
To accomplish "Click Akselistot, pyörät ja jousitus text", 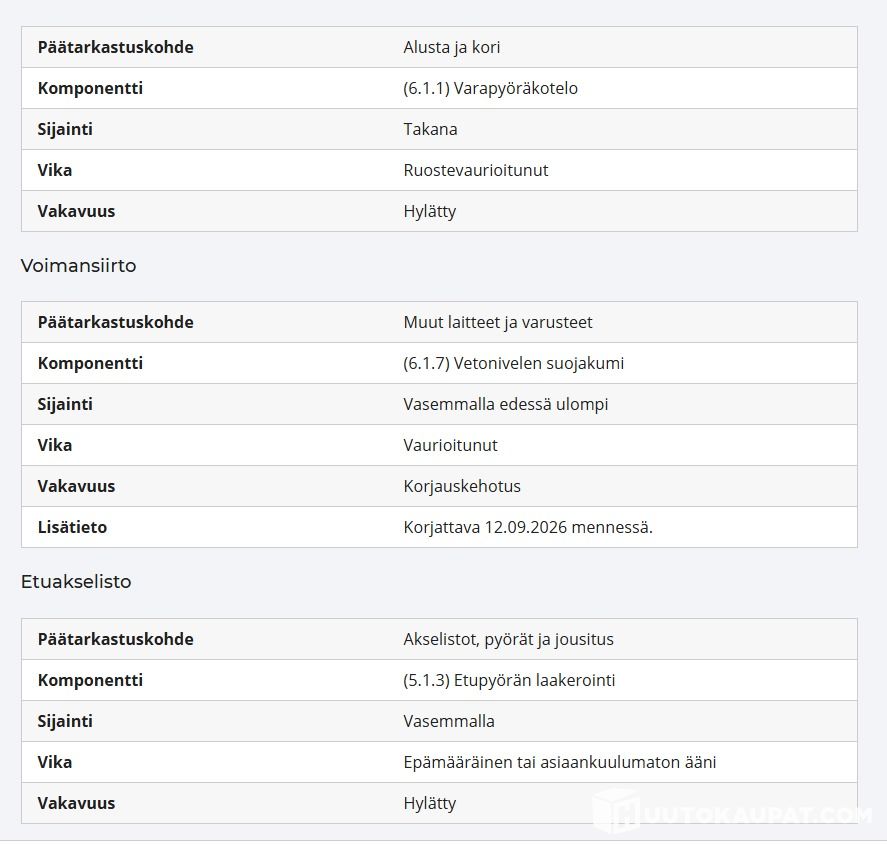I will 509,639.
